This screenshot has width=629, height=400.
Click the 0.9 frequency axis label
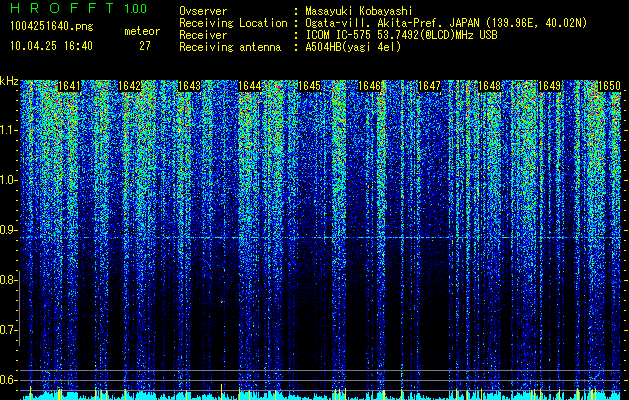pyautogui.click(x=8, y=230)
